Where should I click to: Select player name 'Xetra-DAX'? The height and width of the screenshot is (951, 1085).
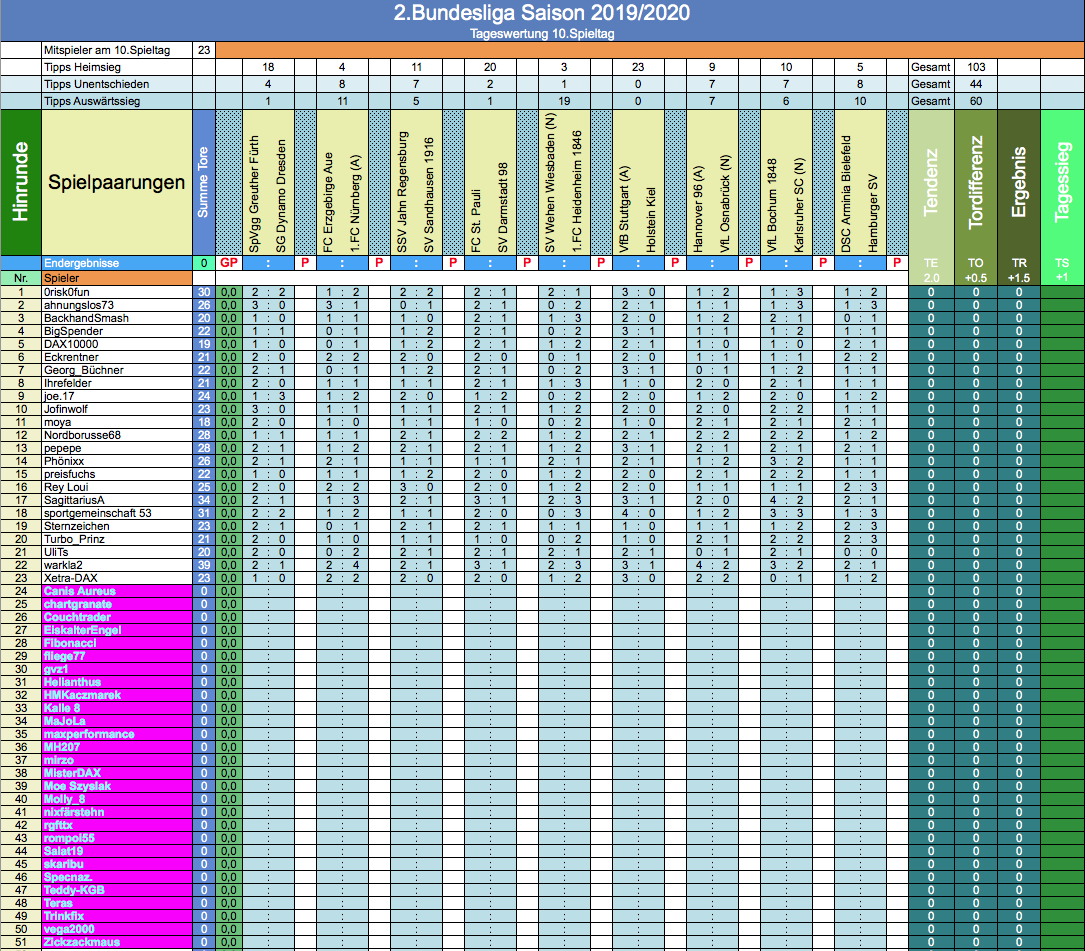tap(71, 578)
